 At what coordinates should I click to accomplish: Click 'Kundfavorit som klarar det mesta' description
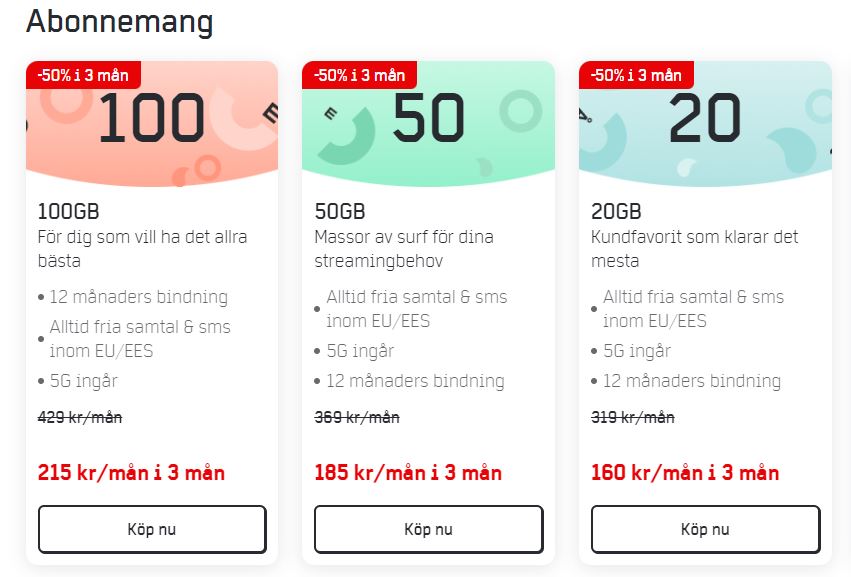pyautogui.click(x=695, y=249)
